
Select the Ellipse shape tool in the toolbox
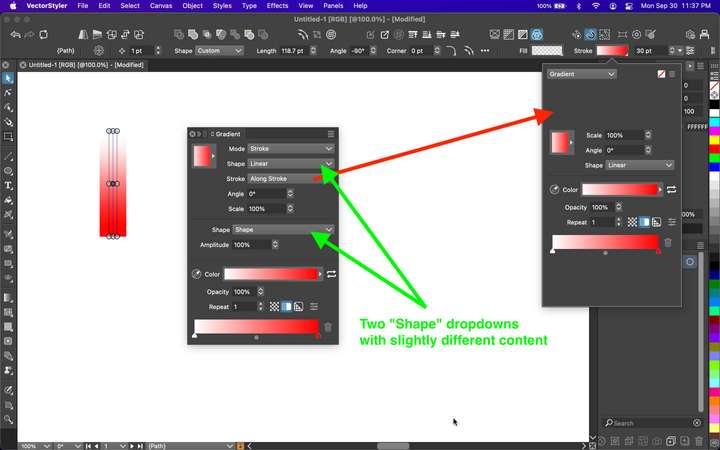(8, 171)
